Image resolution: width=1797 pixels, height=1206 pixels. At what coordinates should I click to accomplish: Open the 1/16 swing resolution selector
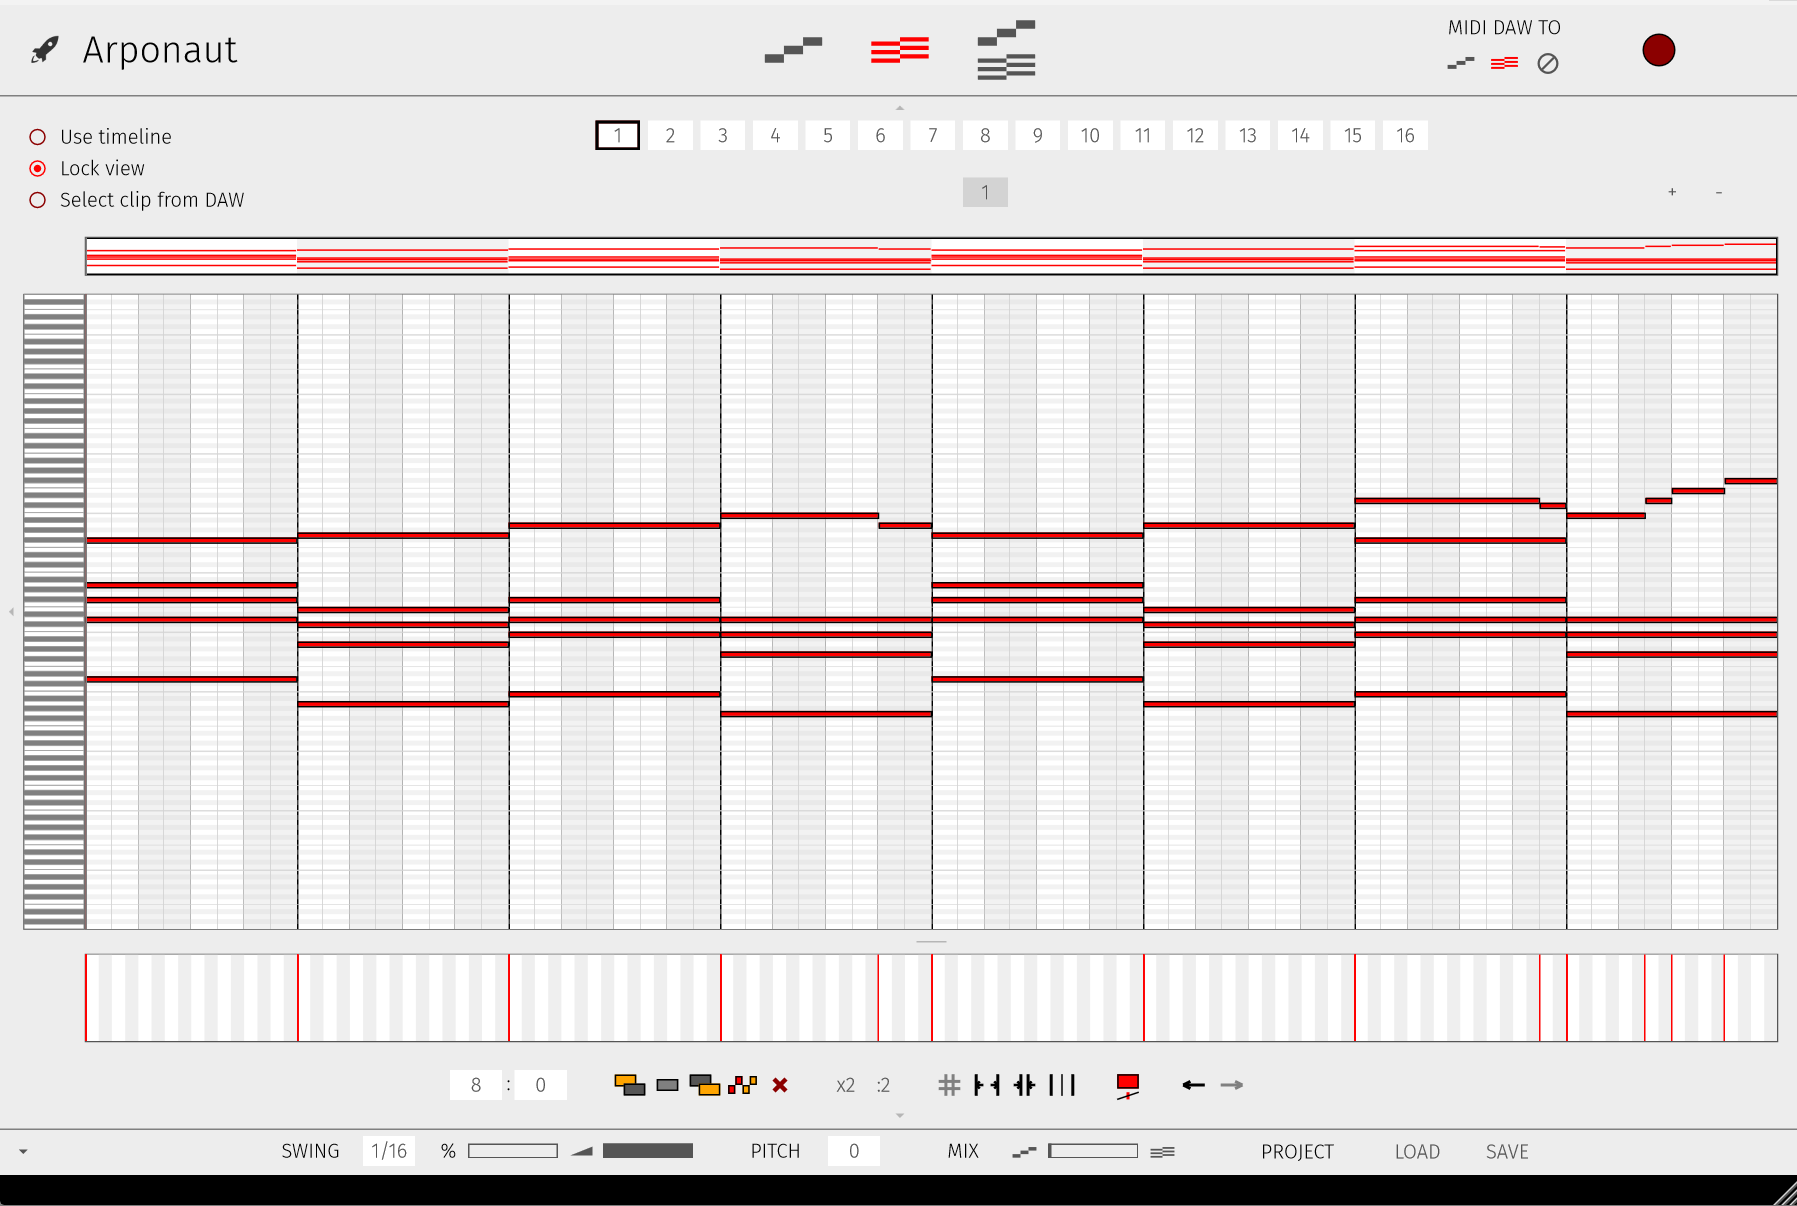pos(388,1150)
